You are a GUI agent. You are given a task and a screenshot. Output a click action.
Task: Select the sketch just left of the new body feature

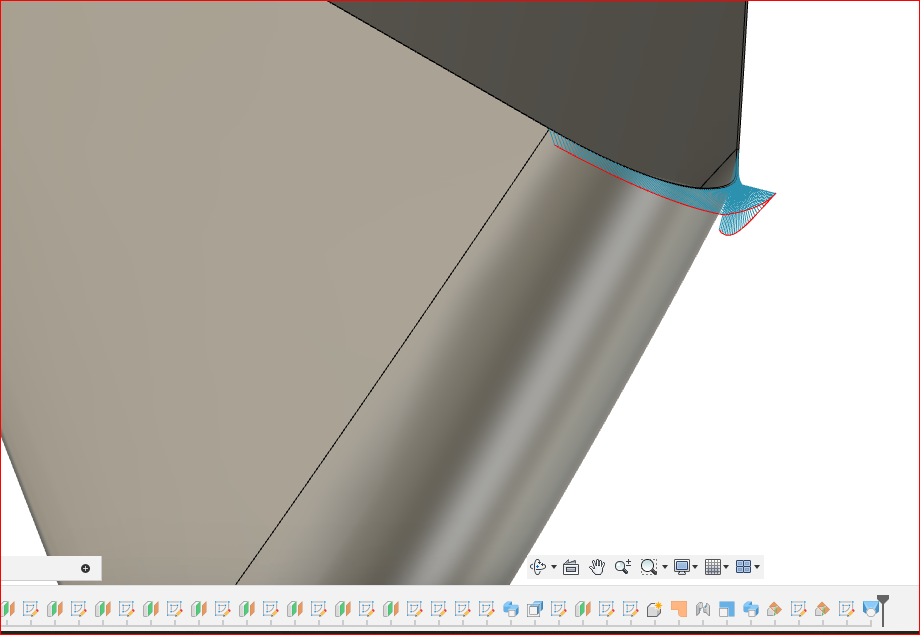[x=631, y=609]
